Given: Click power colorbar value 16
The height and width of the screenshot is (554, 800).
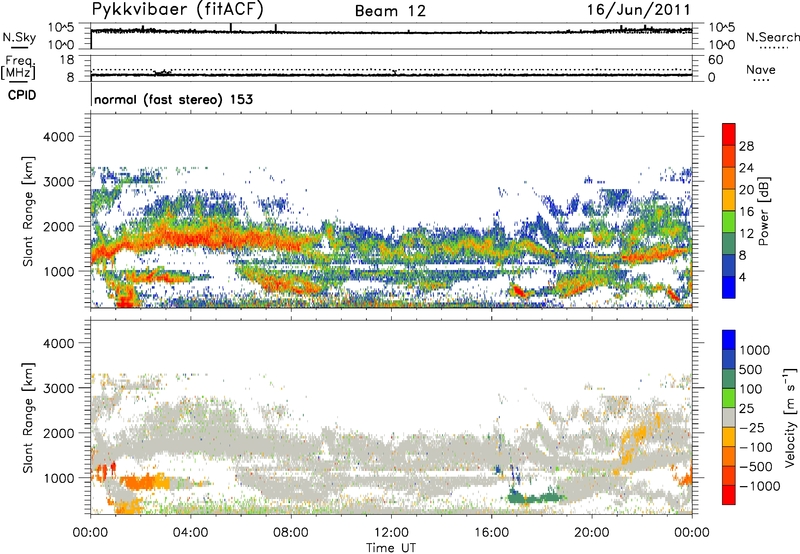Looking at the screenshot, I should (746, 212).
